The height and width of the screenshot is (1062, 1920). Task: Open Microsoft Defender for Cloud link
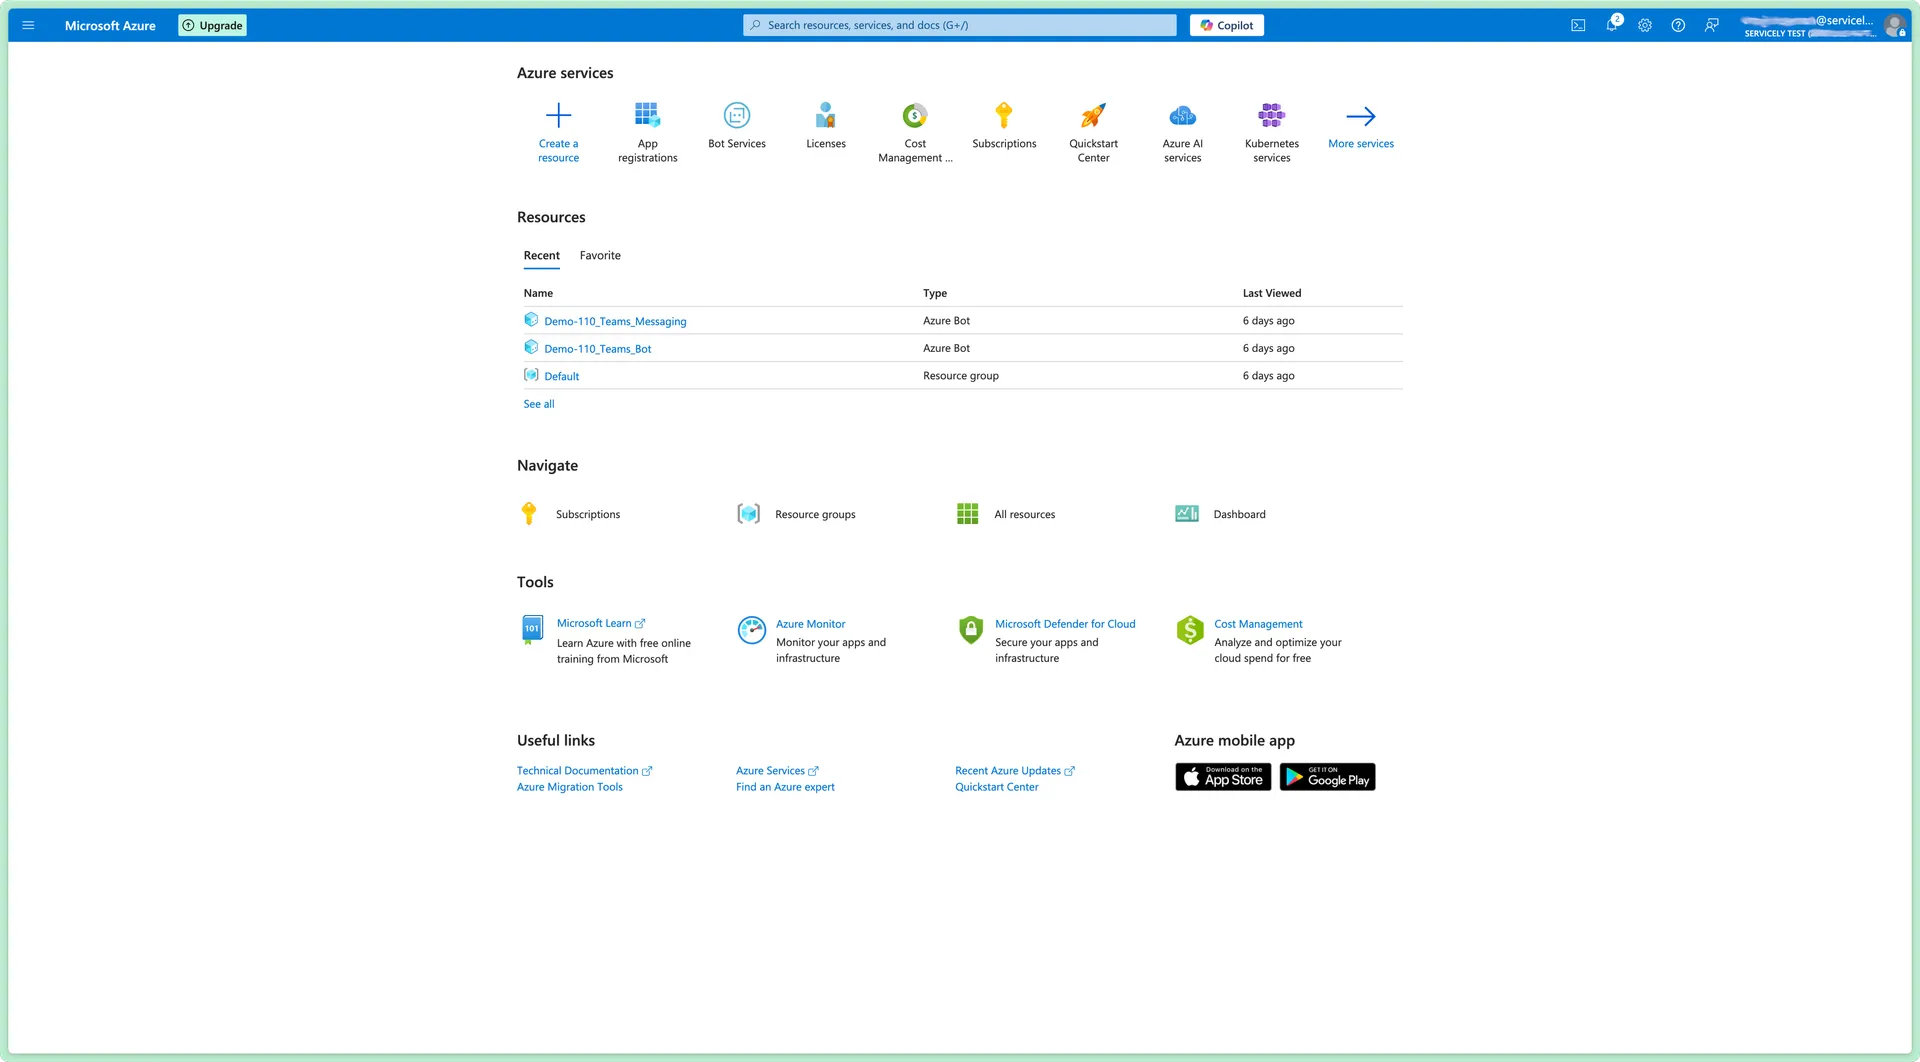1065,624
